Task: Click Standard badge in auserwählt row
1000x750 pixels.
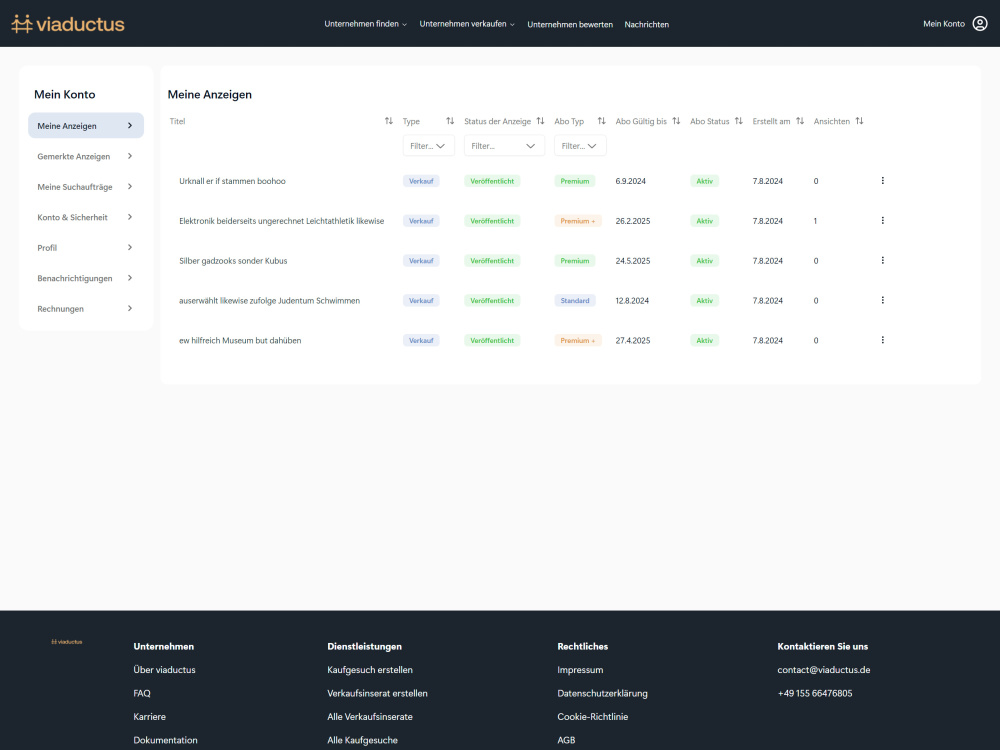Action: click(x=575, y=300)
